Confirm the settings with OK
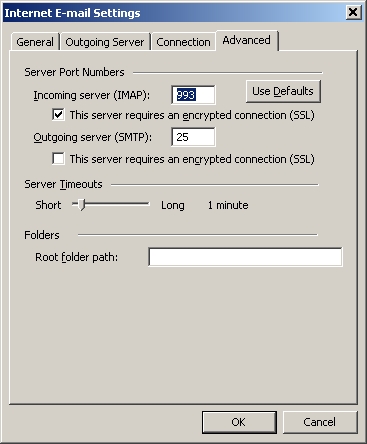 [239, 422]
